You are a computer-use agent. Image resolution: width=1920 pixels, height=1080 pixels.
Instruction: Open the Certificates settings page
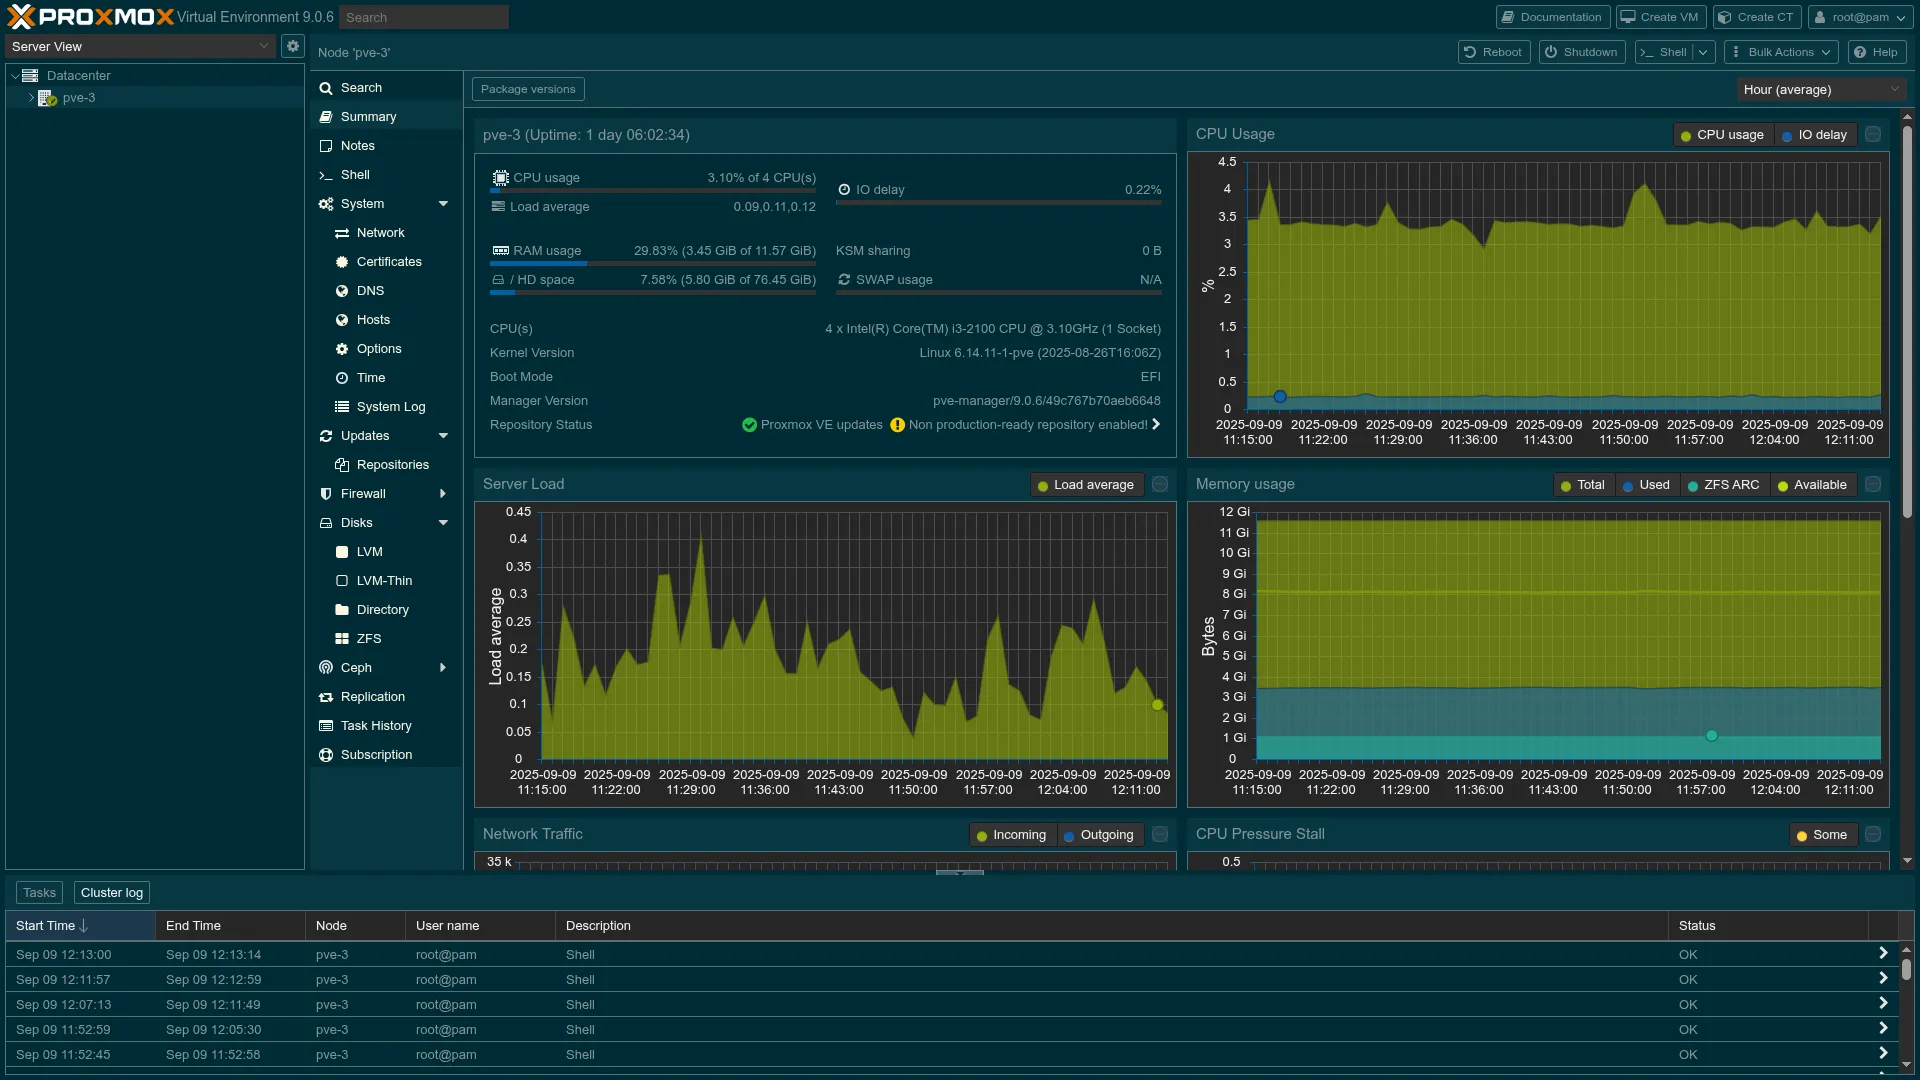point(388,262)
